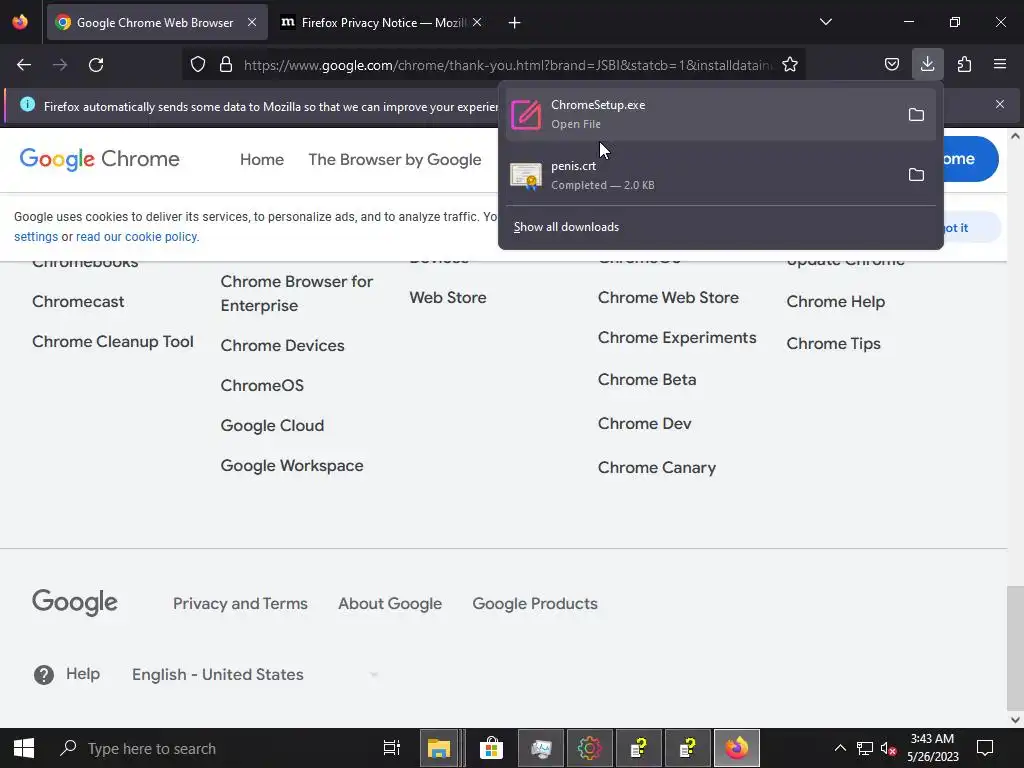Open the Extensions puzzle icon
This screenshot has height=768, width=1024.
click(x=964, y=64)
